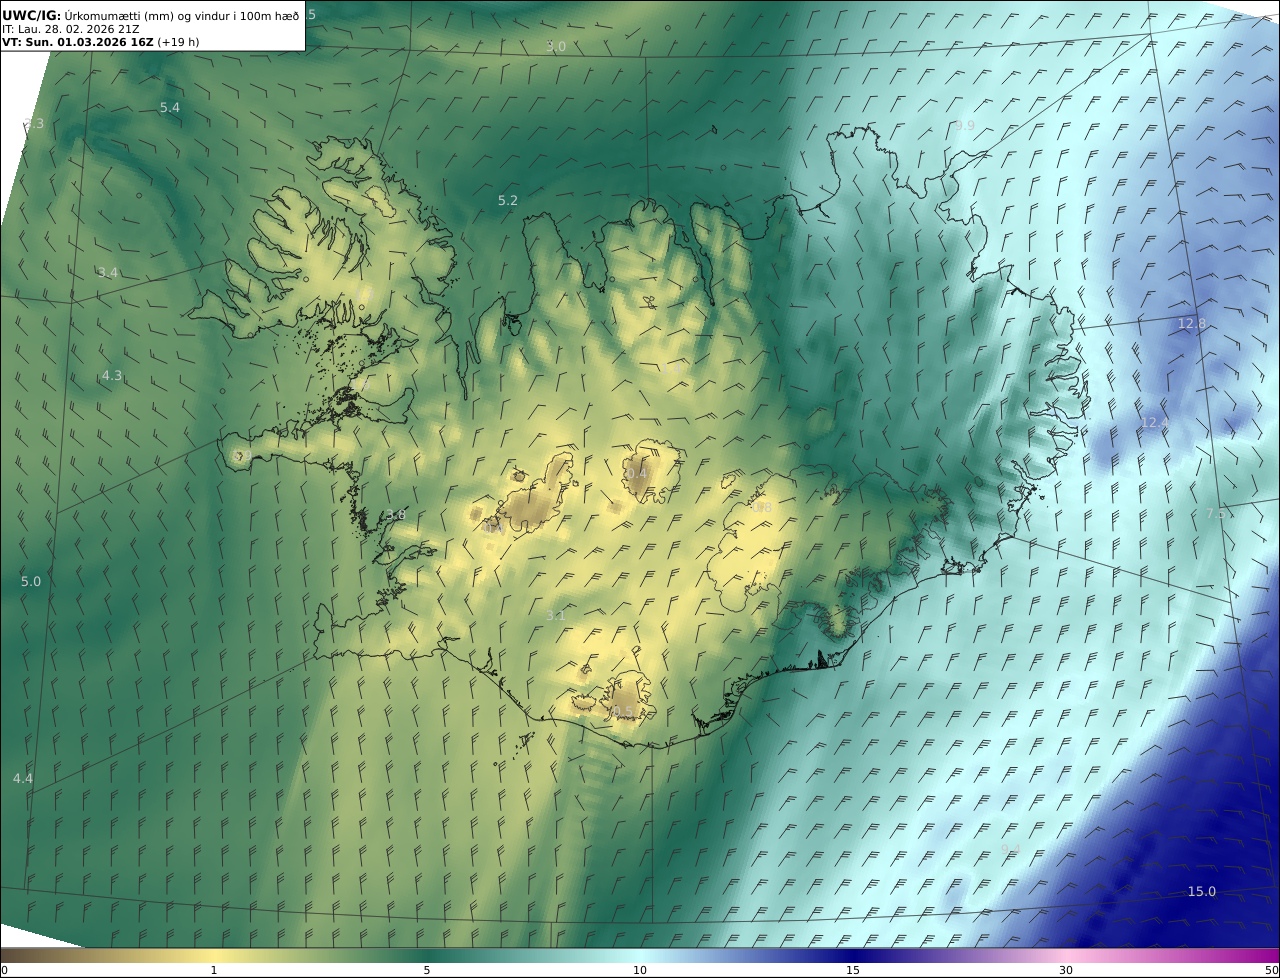Image resolution: width=1280 pixels, height=978 pixels.
Task: Click the 0 tick on the colorbar
Action: pyautogui.click(x=4, y=970)
